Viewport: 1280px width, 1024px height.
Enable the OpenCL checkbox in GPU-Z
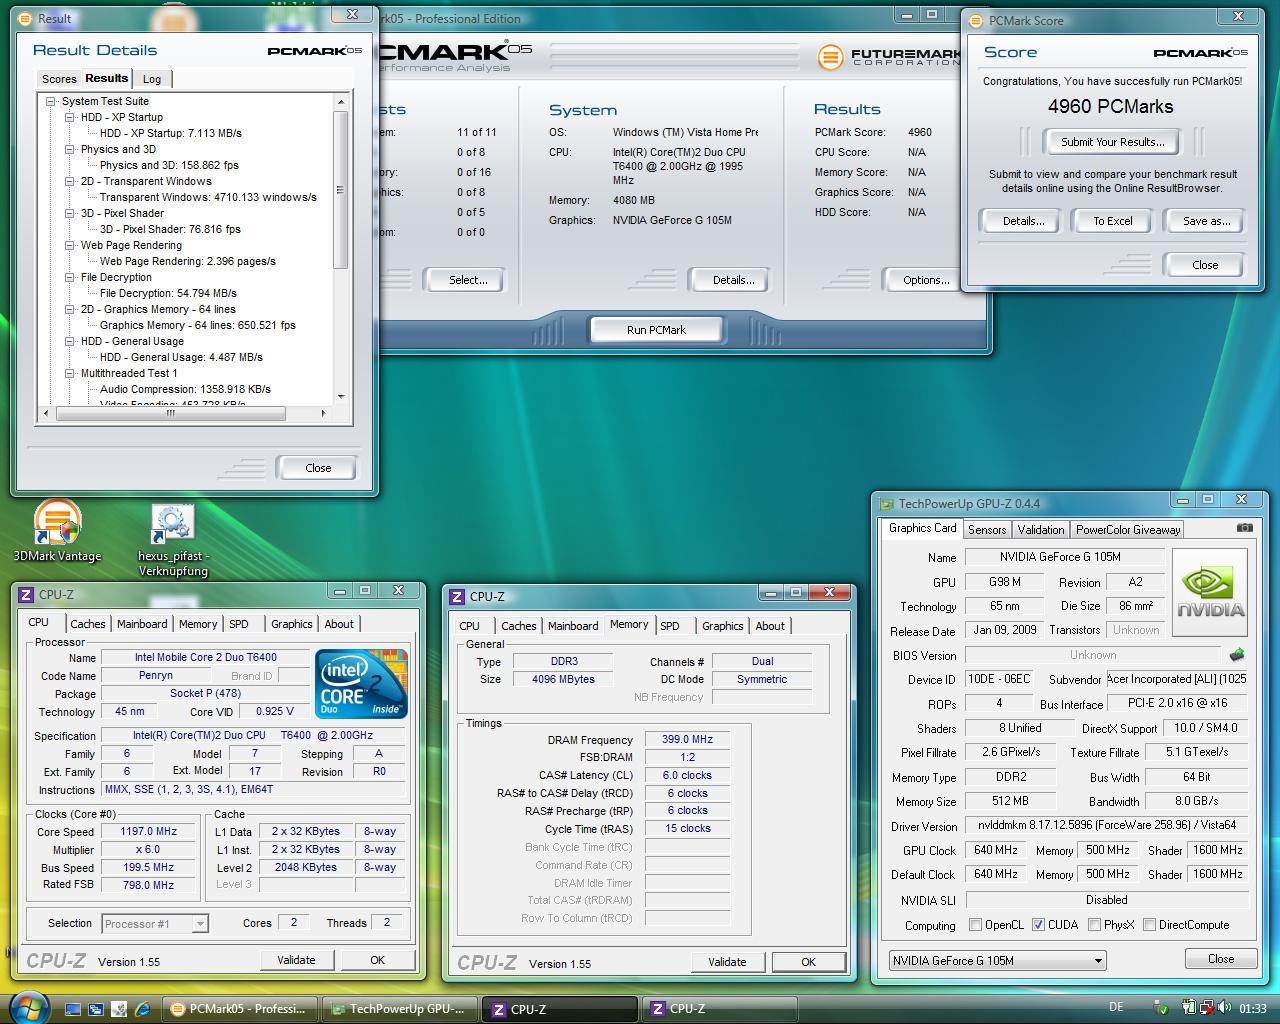point(975,925)
